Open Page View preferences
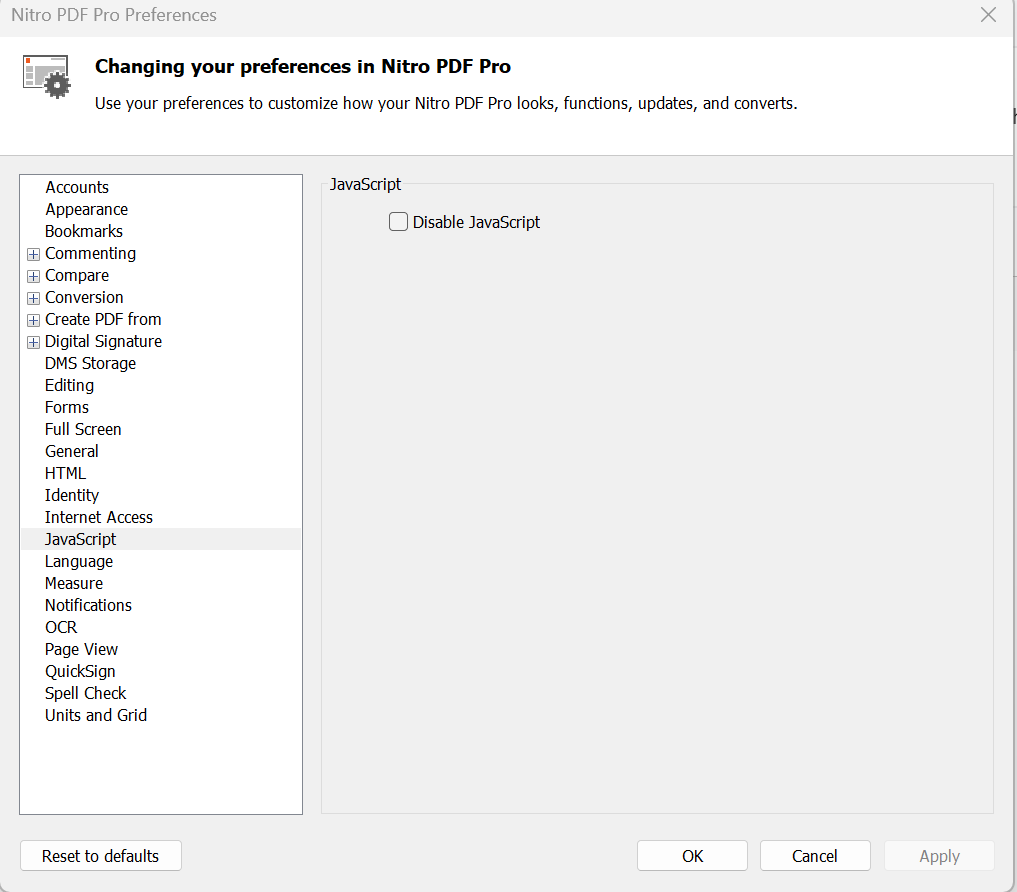This screenshot has width=1017, height=892. point(81,650)
